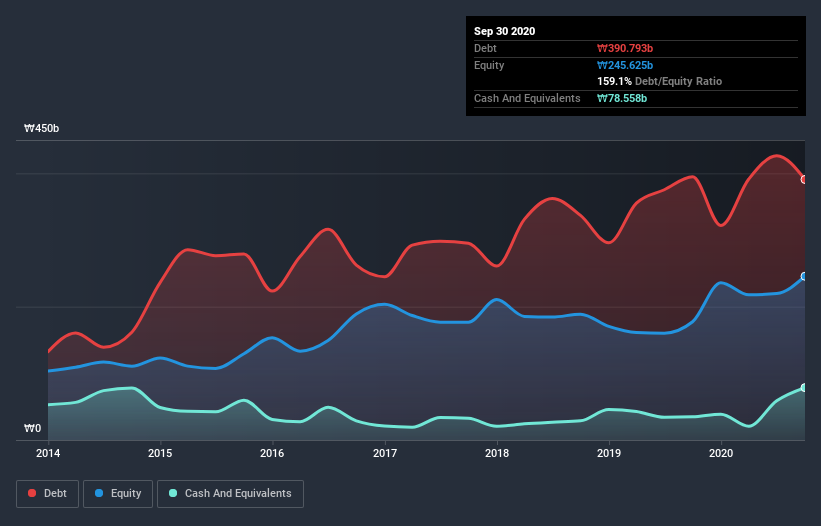821x526 pixels.
Task: Click the 2014 x-axis label
Action: [48, 453]
